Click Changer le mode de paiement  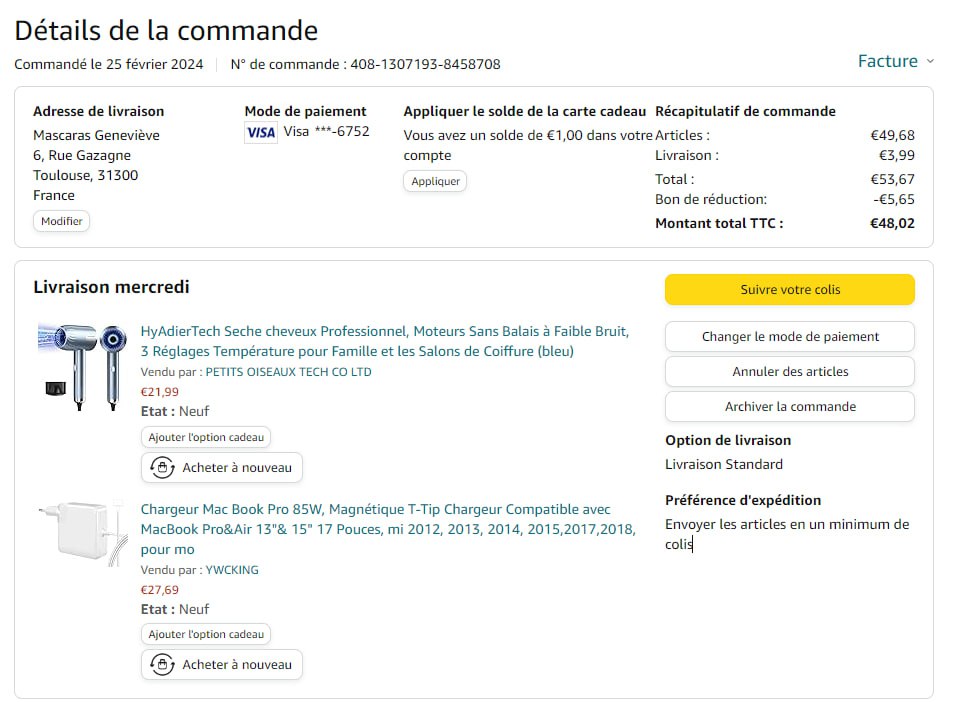pyautogui.click(x=789, y=337)
